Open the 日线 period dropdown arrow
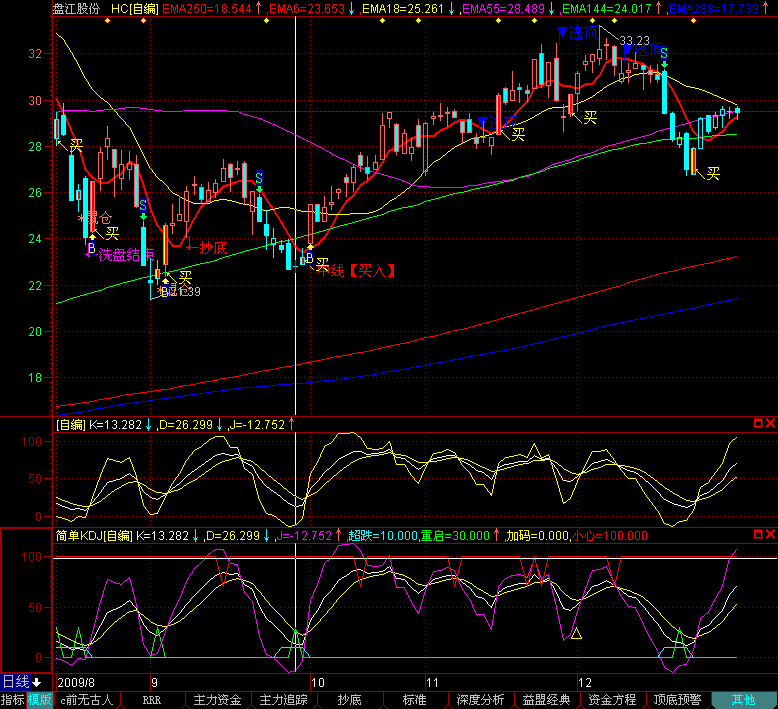 (37, 682)
